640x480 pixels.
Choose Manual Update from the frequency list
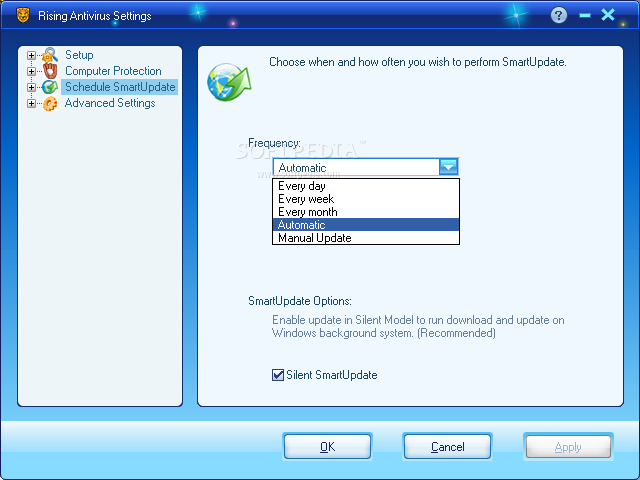pos(366,238)
